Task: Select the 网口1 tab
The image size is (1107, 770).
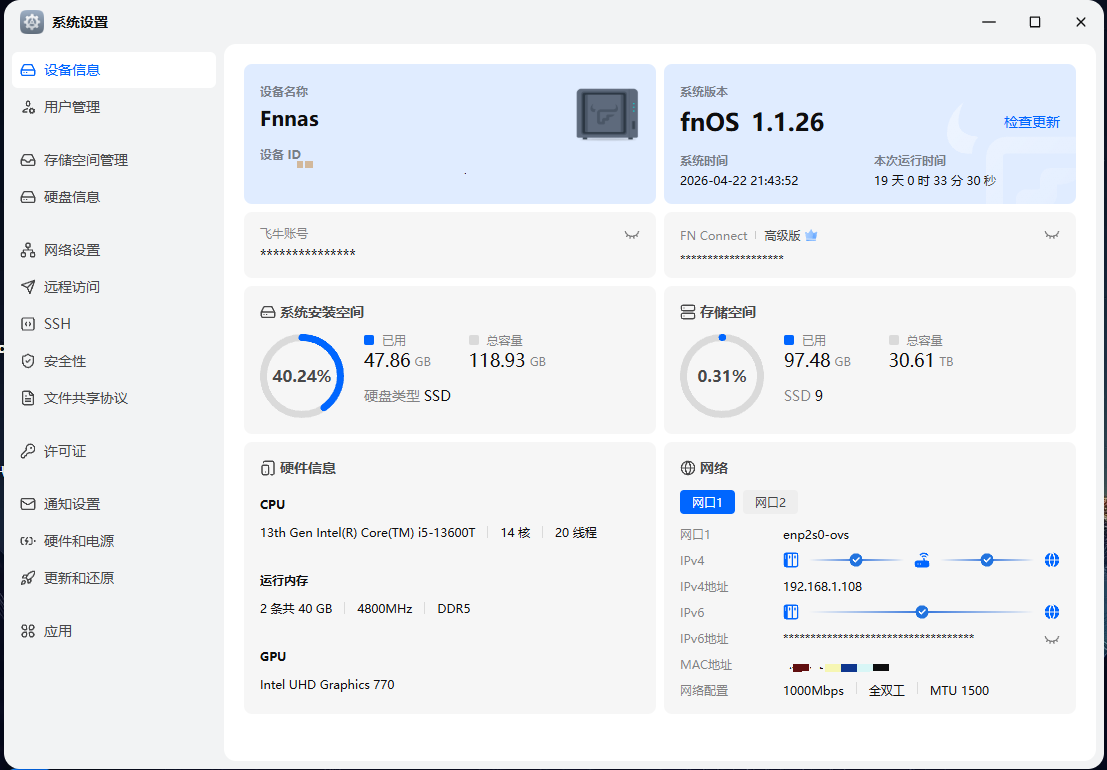Action: 707,502
